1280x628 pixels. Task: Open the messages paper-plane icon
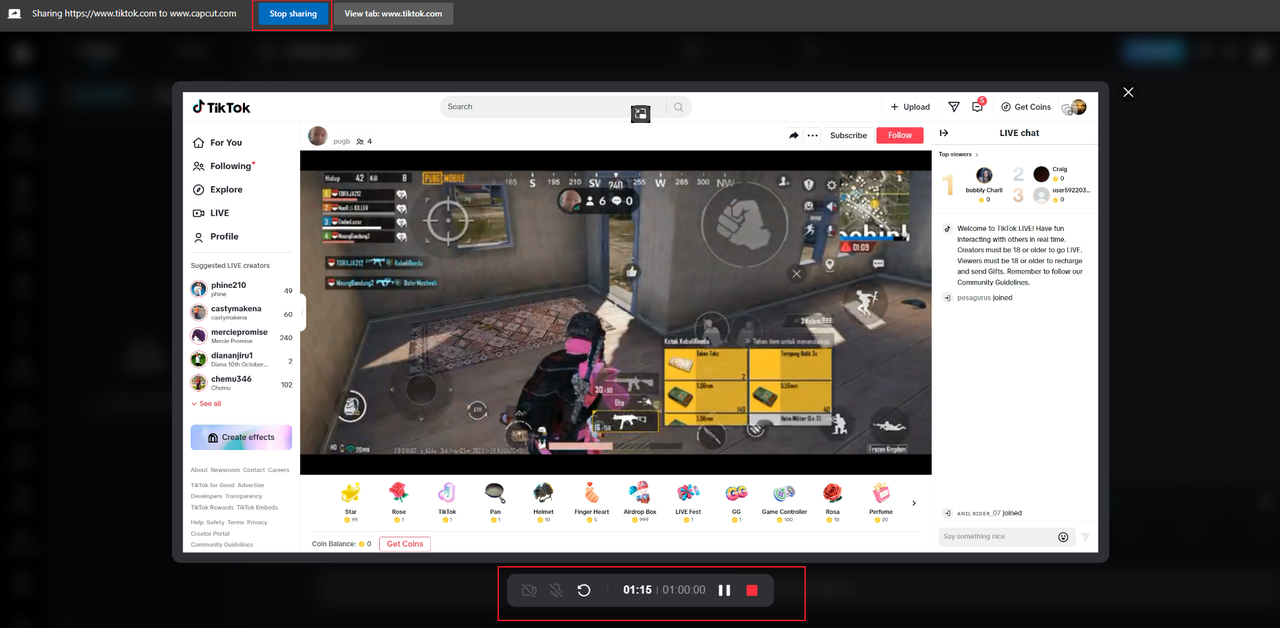coord(954,107)
